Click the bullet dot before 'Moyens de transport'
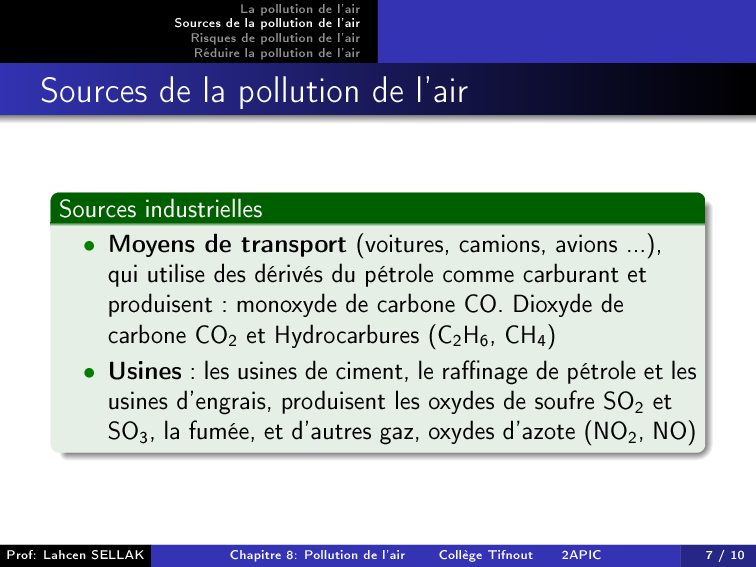Viewport: 756px width, 567px height. click(x=90, y=245)
